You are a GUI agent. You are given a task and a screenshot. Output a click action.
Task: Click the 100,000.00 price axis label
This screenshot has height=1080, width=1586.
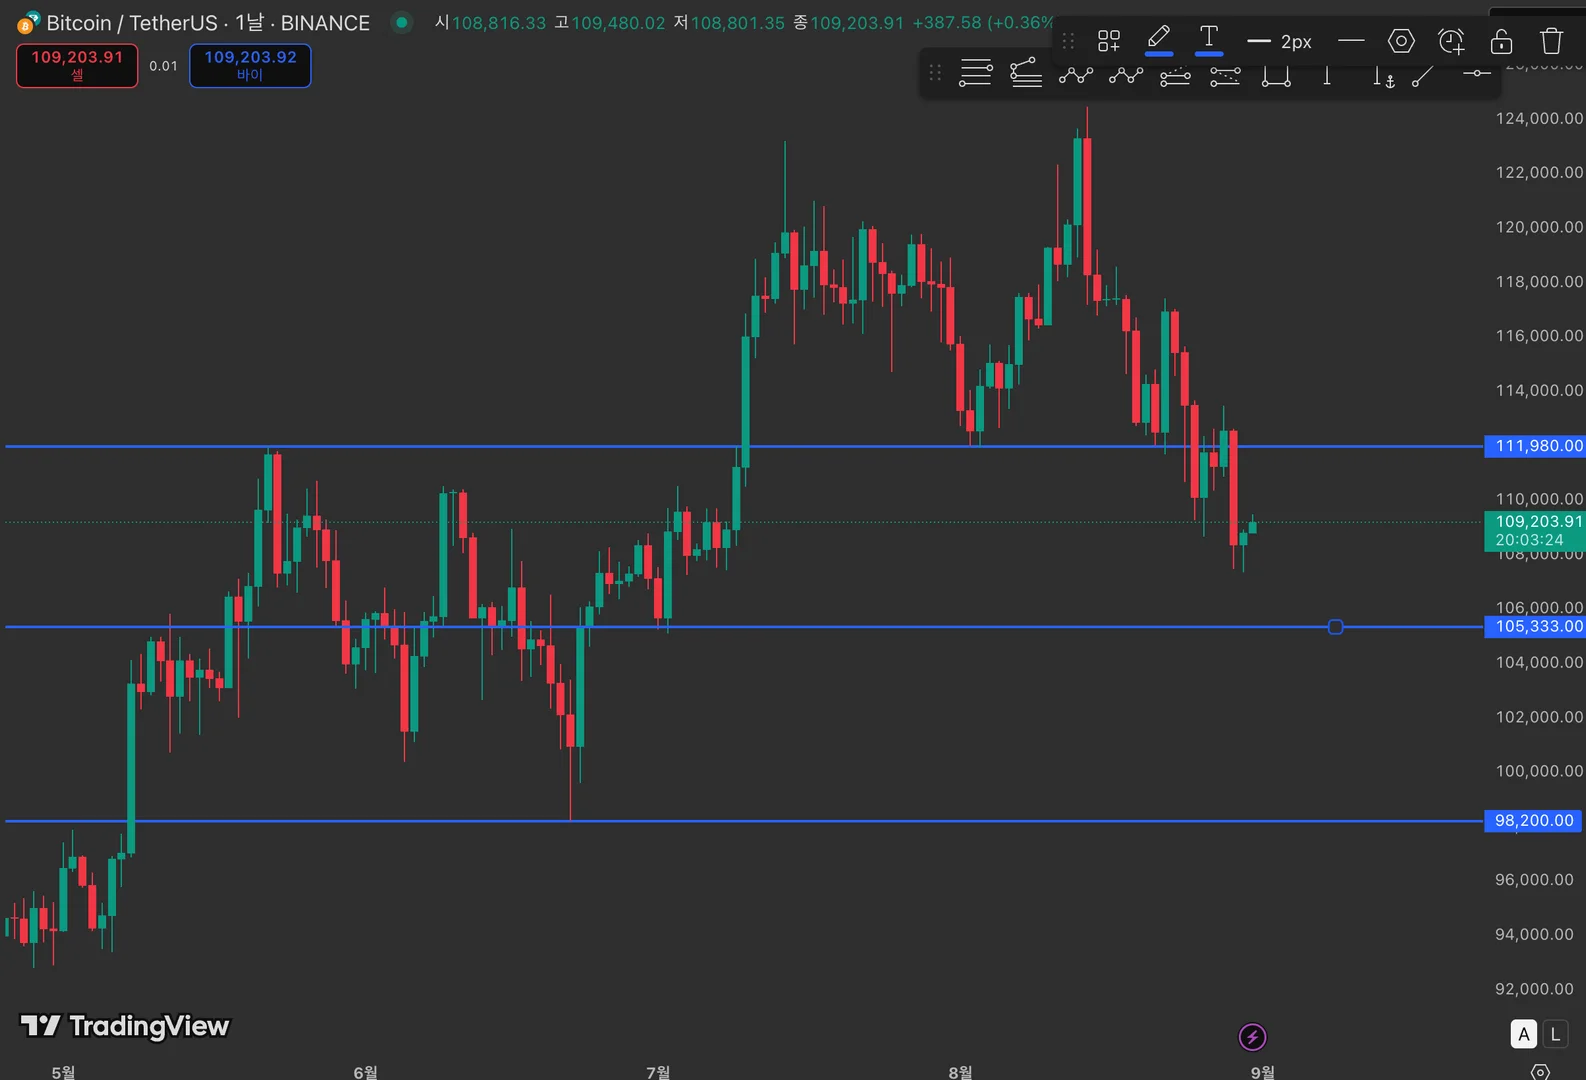[x=1539, y=771]
